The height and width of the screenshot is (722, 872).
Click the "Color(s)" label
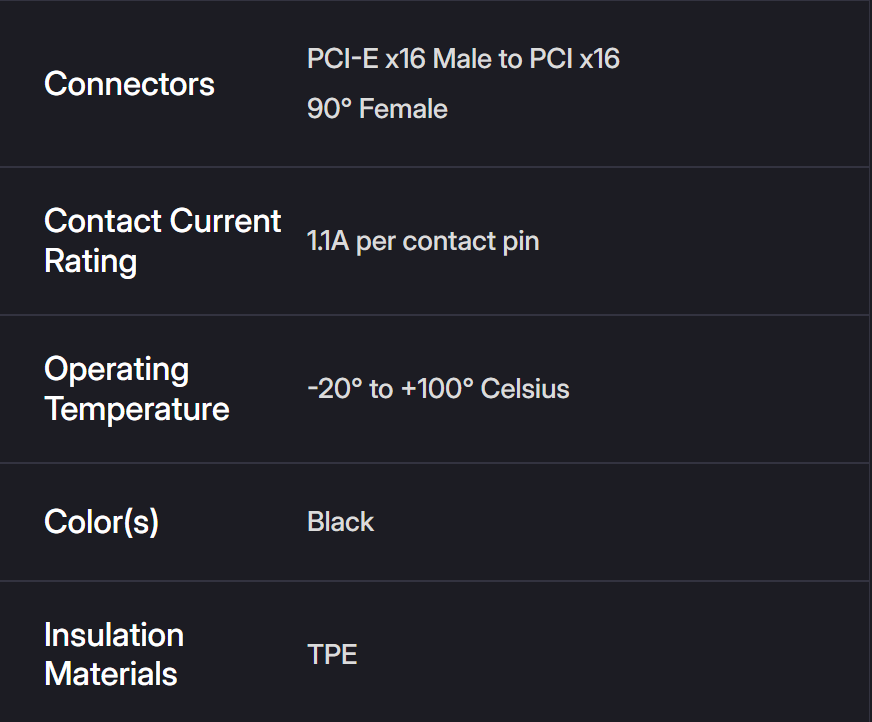coord(101,522)
